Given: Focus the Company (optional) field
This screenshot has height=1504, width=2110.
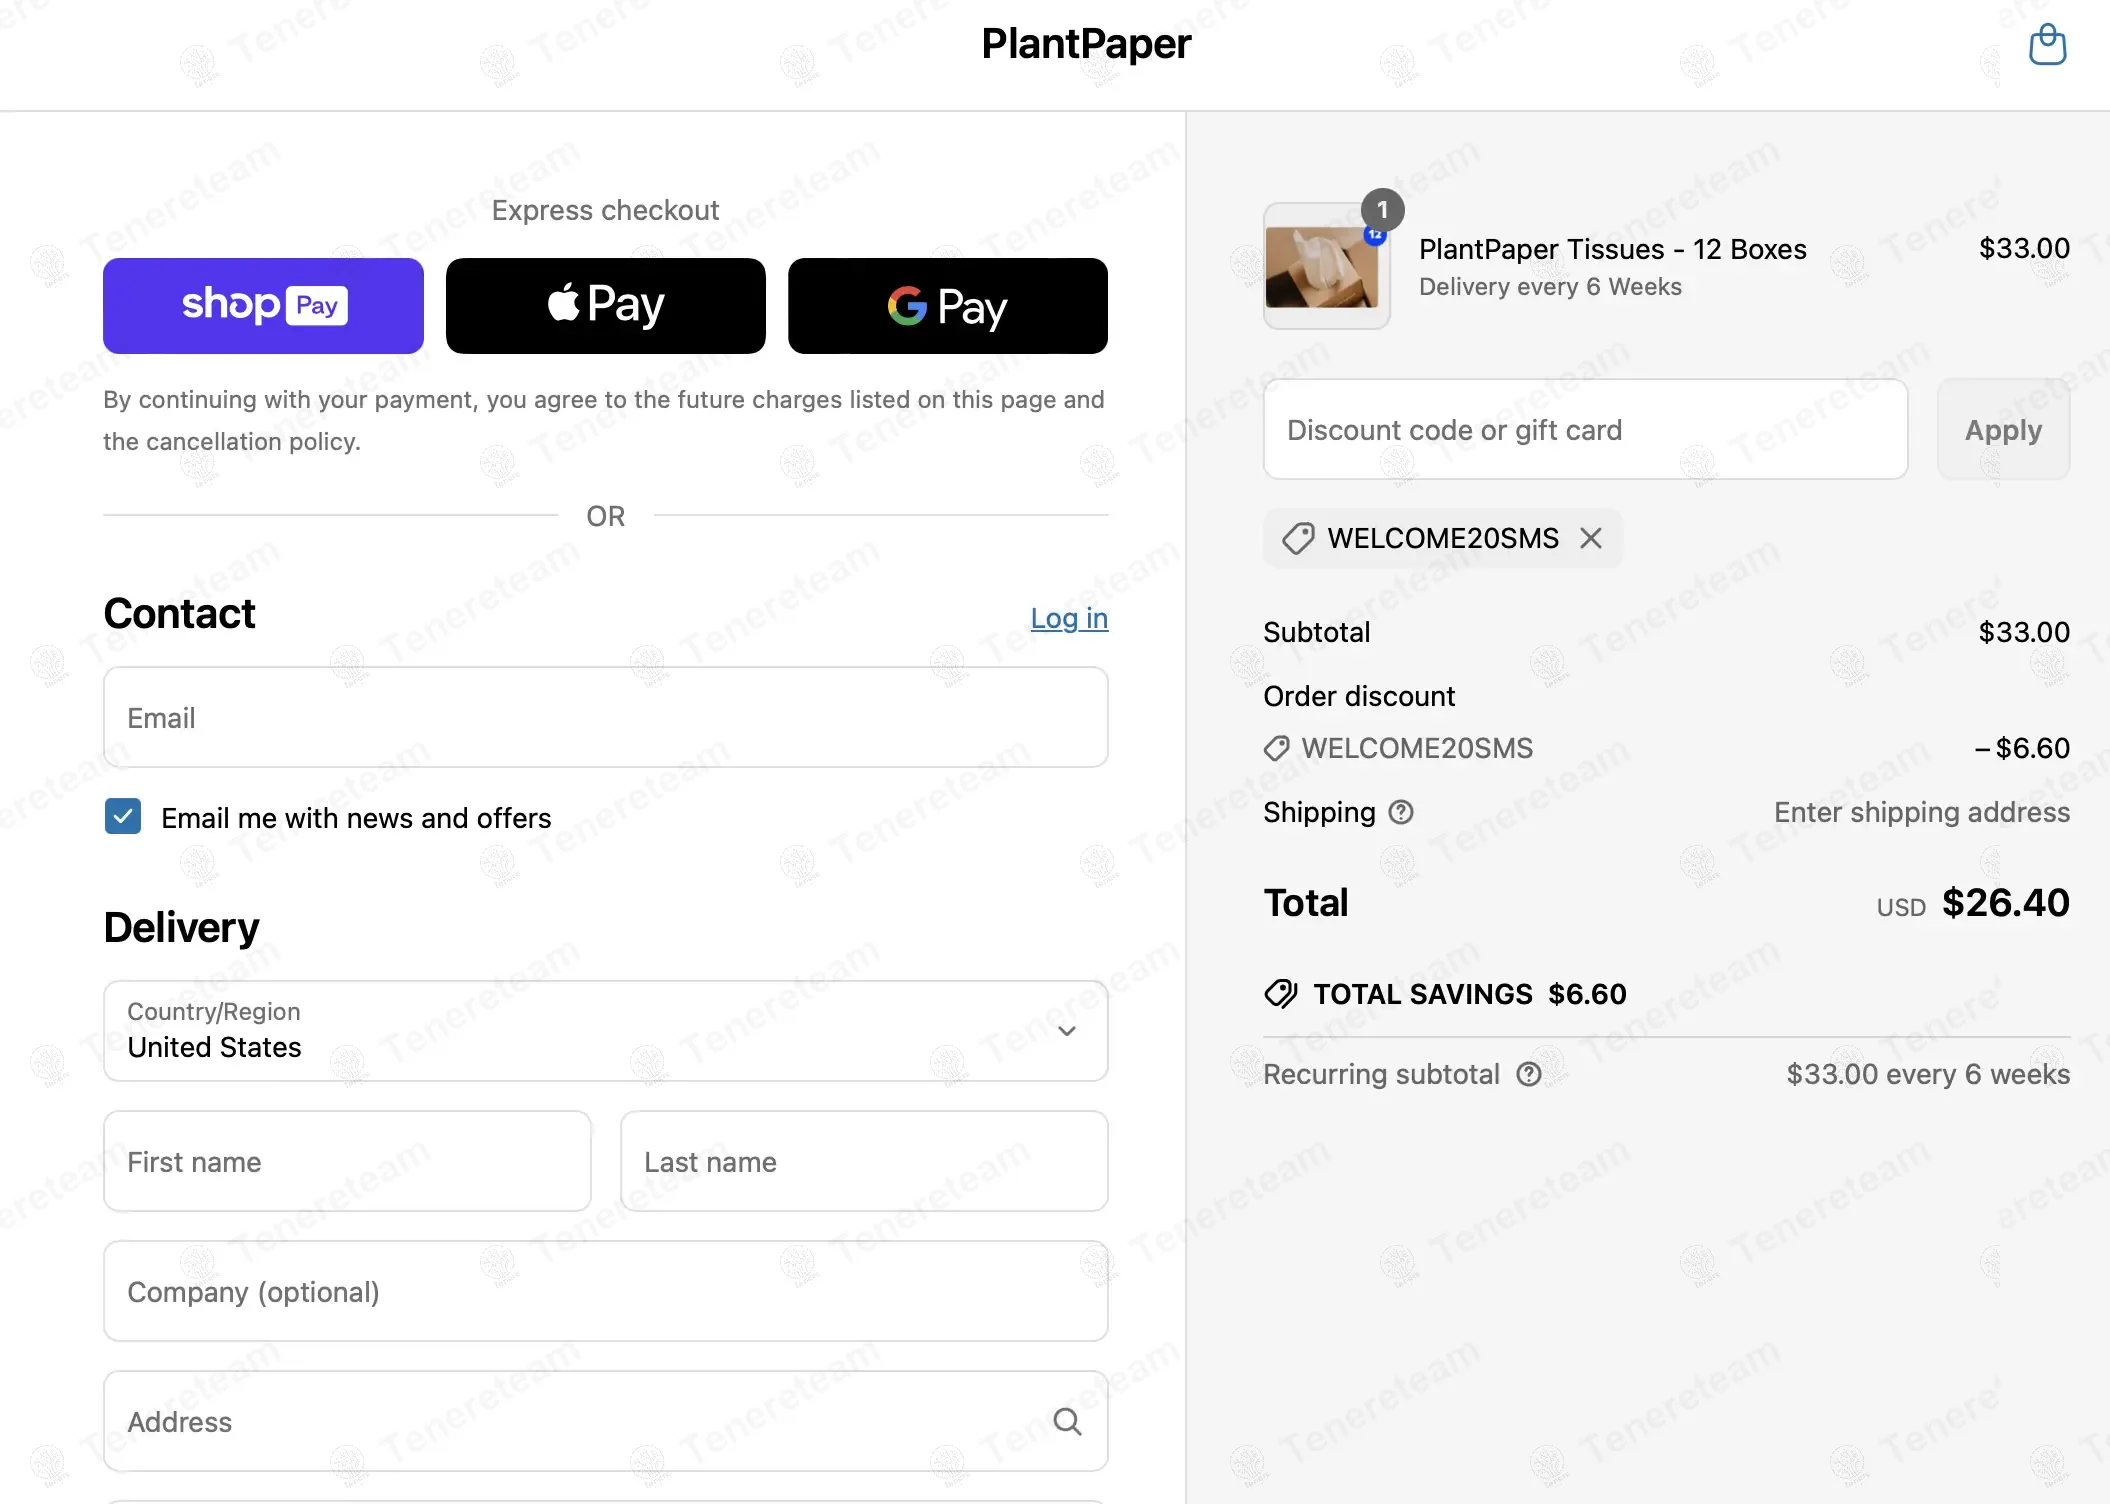Looking at the screenshot, I should [x=606, y=1291].
